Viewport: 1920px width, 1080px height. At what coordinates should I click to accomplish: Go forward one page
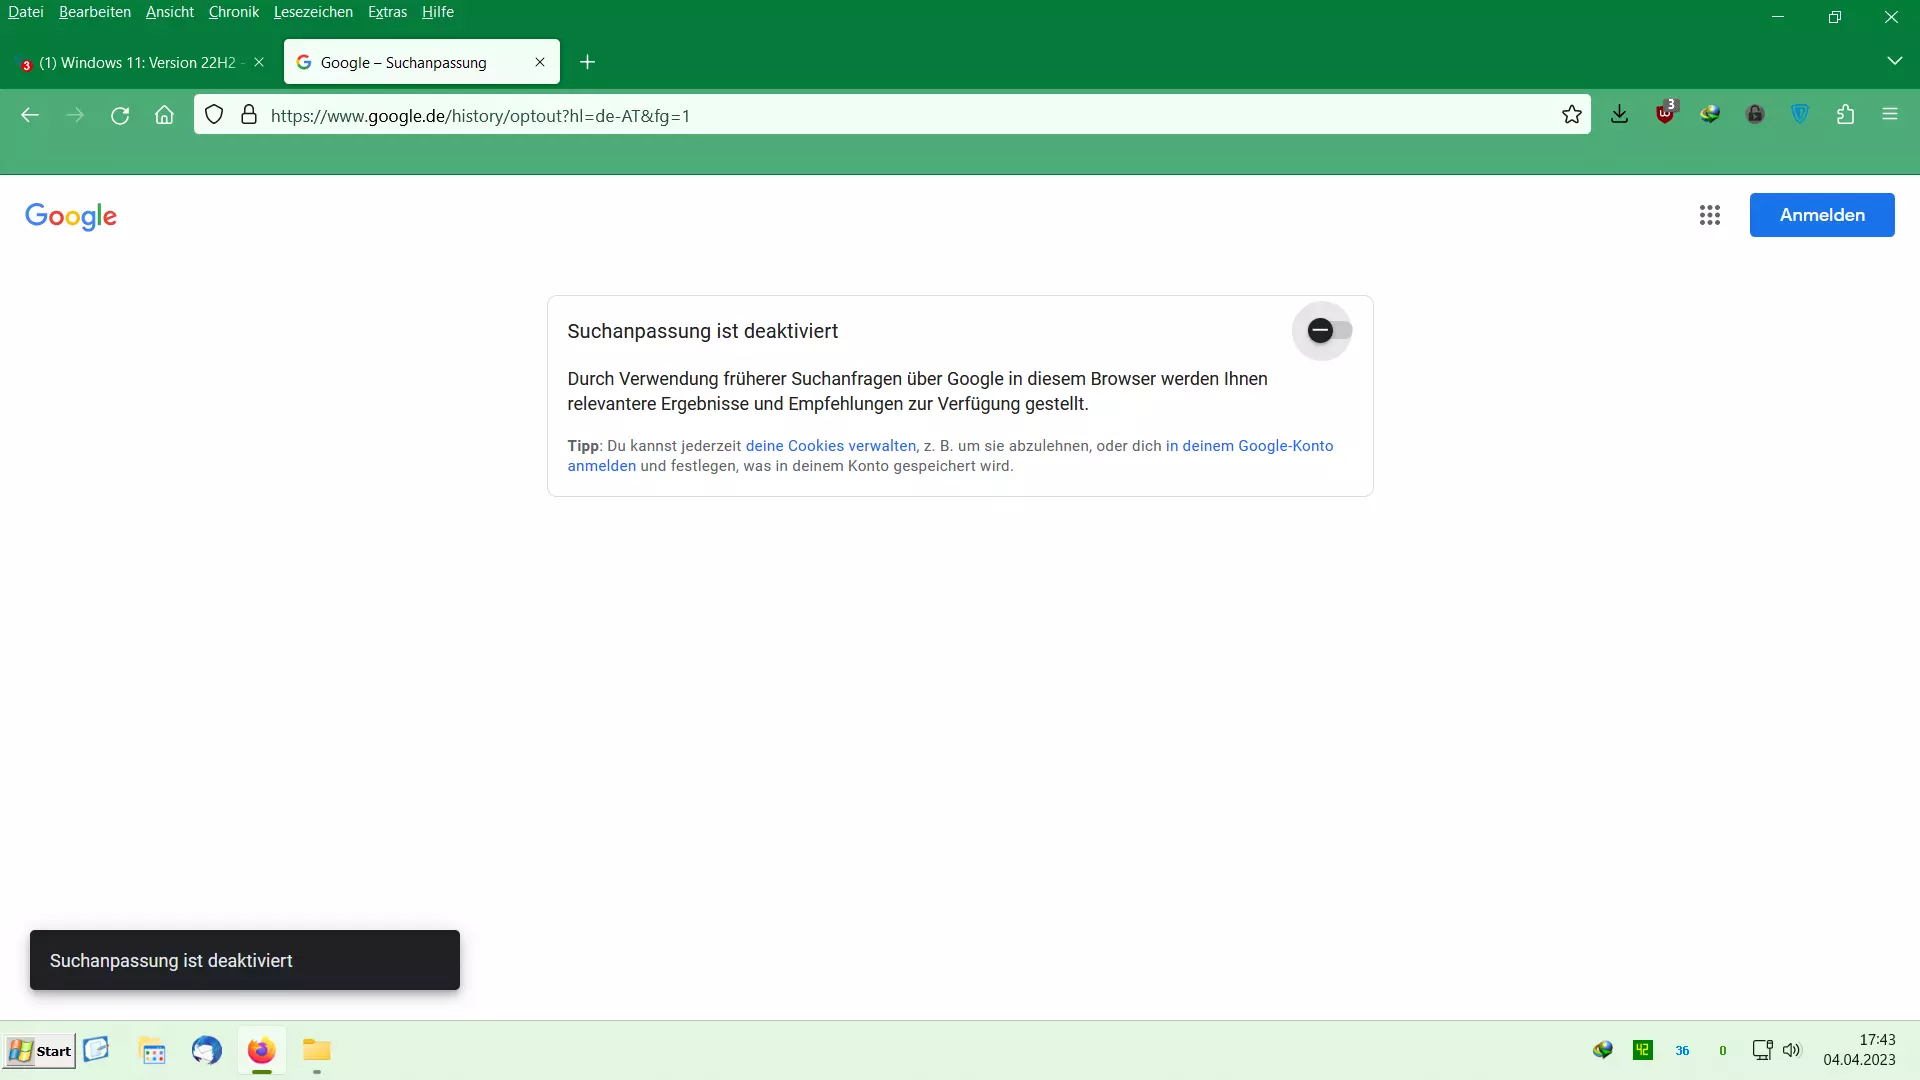[75, 115]
